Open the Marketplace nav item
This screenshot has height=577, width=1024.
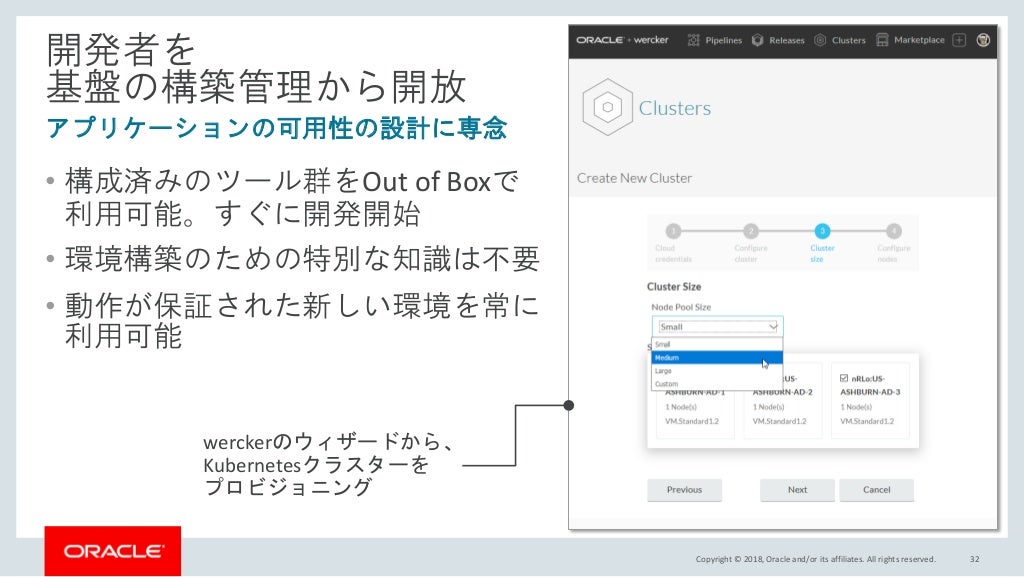pyautogui.click(x=919, y=40)
